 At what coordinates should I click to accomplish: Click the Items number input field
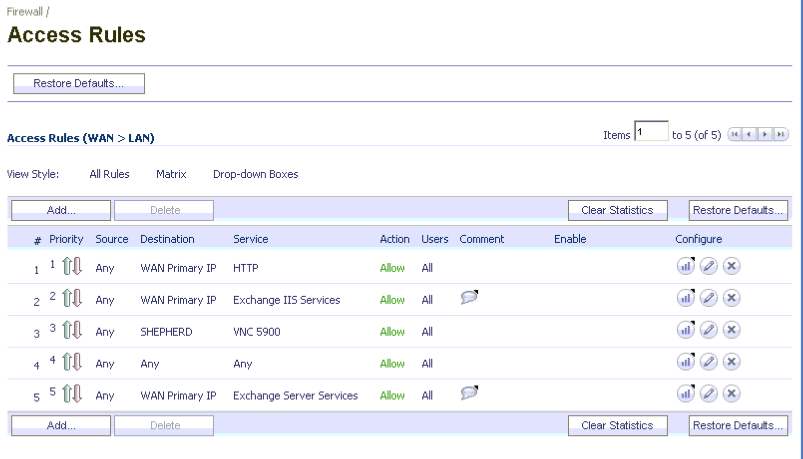651,131
